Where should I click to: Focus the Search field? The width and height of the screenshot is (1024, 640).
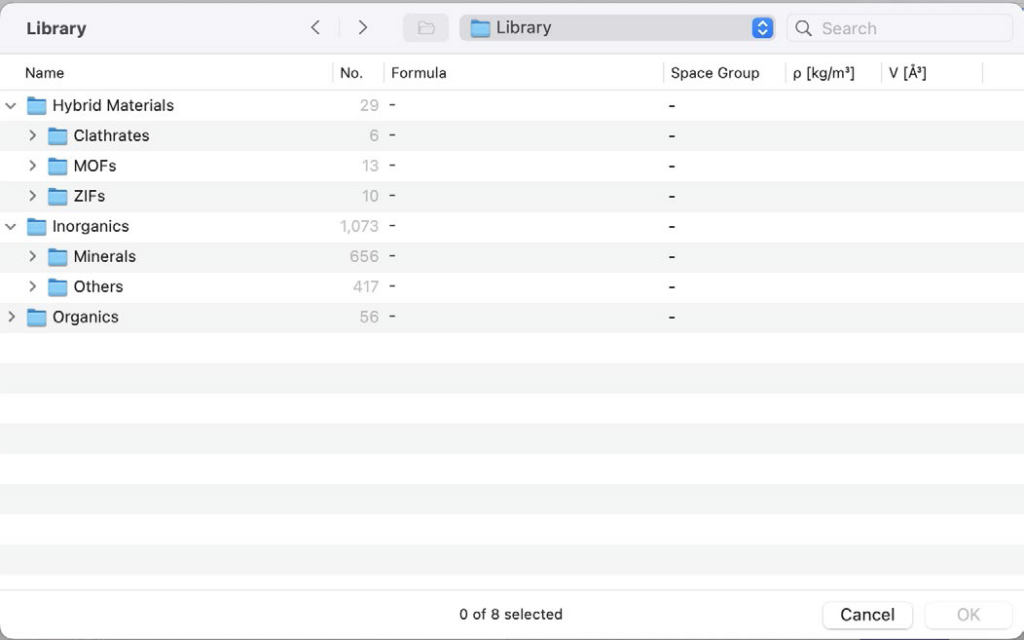pyautogui.click(x=910, y=28)
